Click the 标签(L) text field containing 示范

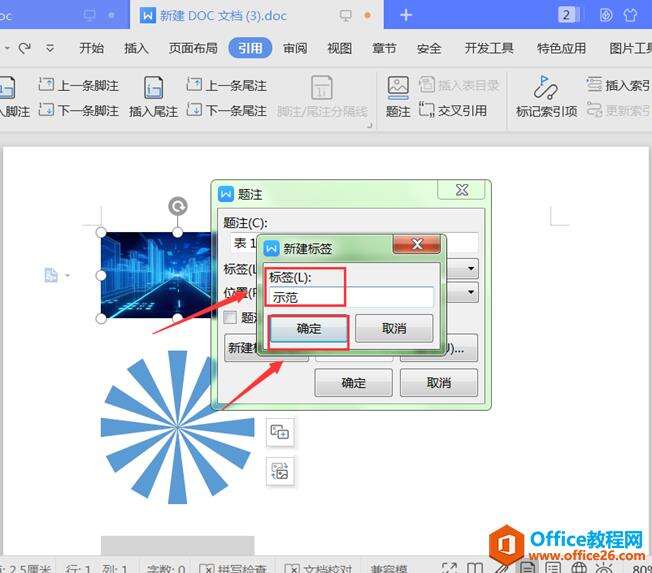pyautogui.click(x=351, y=297)
